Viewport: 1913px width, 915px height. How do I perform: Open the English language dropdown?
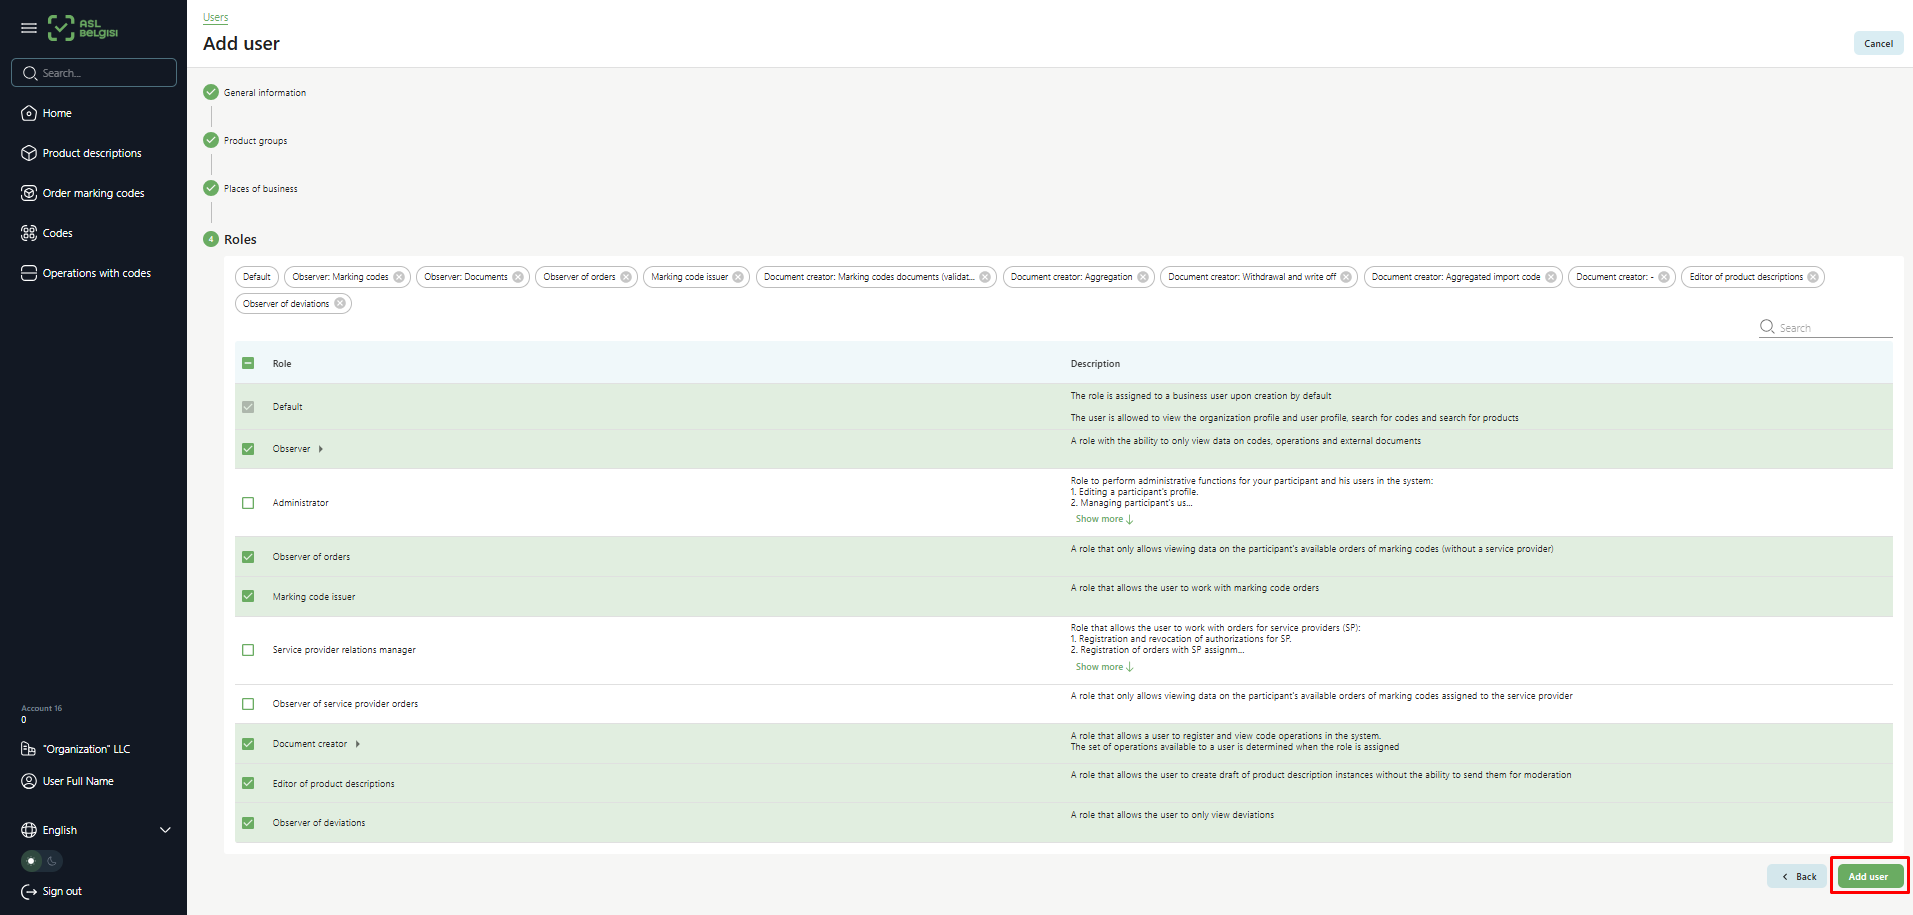point(95,830)
